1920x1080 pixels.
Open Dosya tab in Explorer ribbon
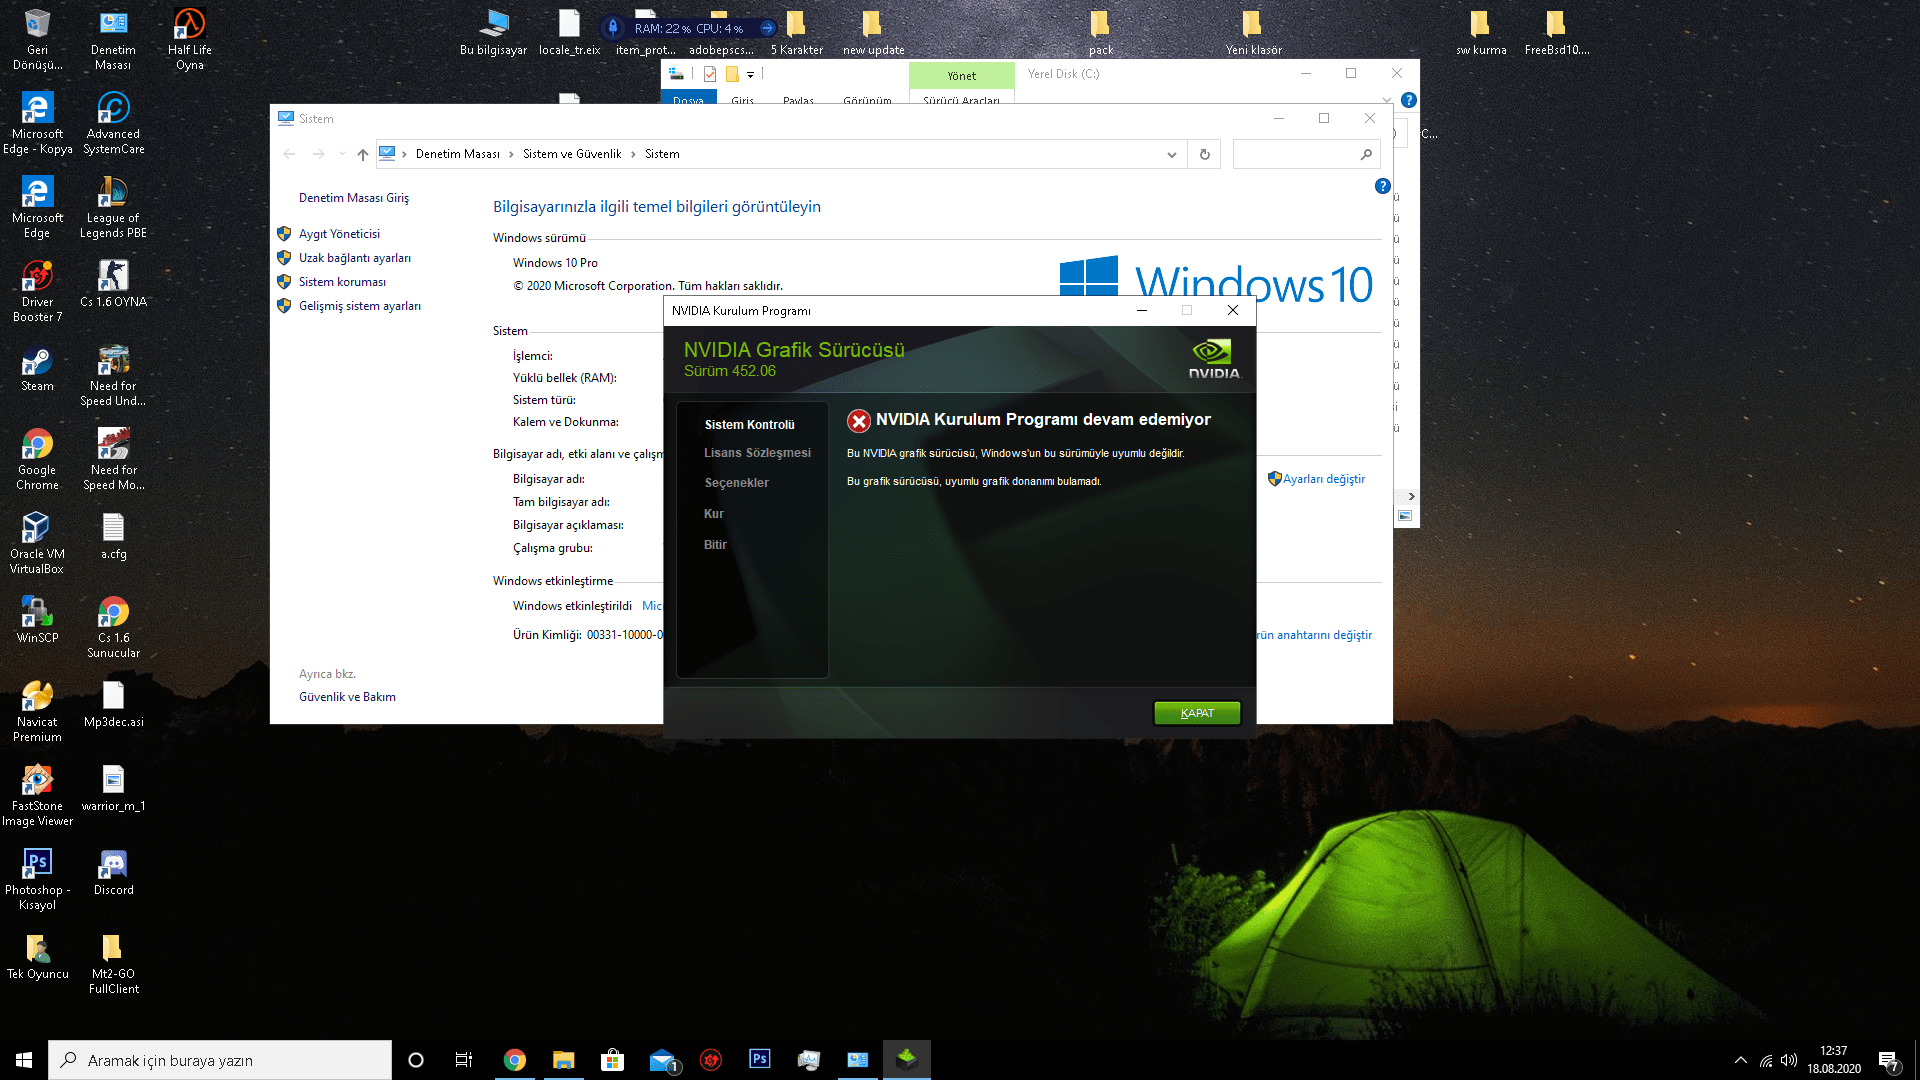688,99
